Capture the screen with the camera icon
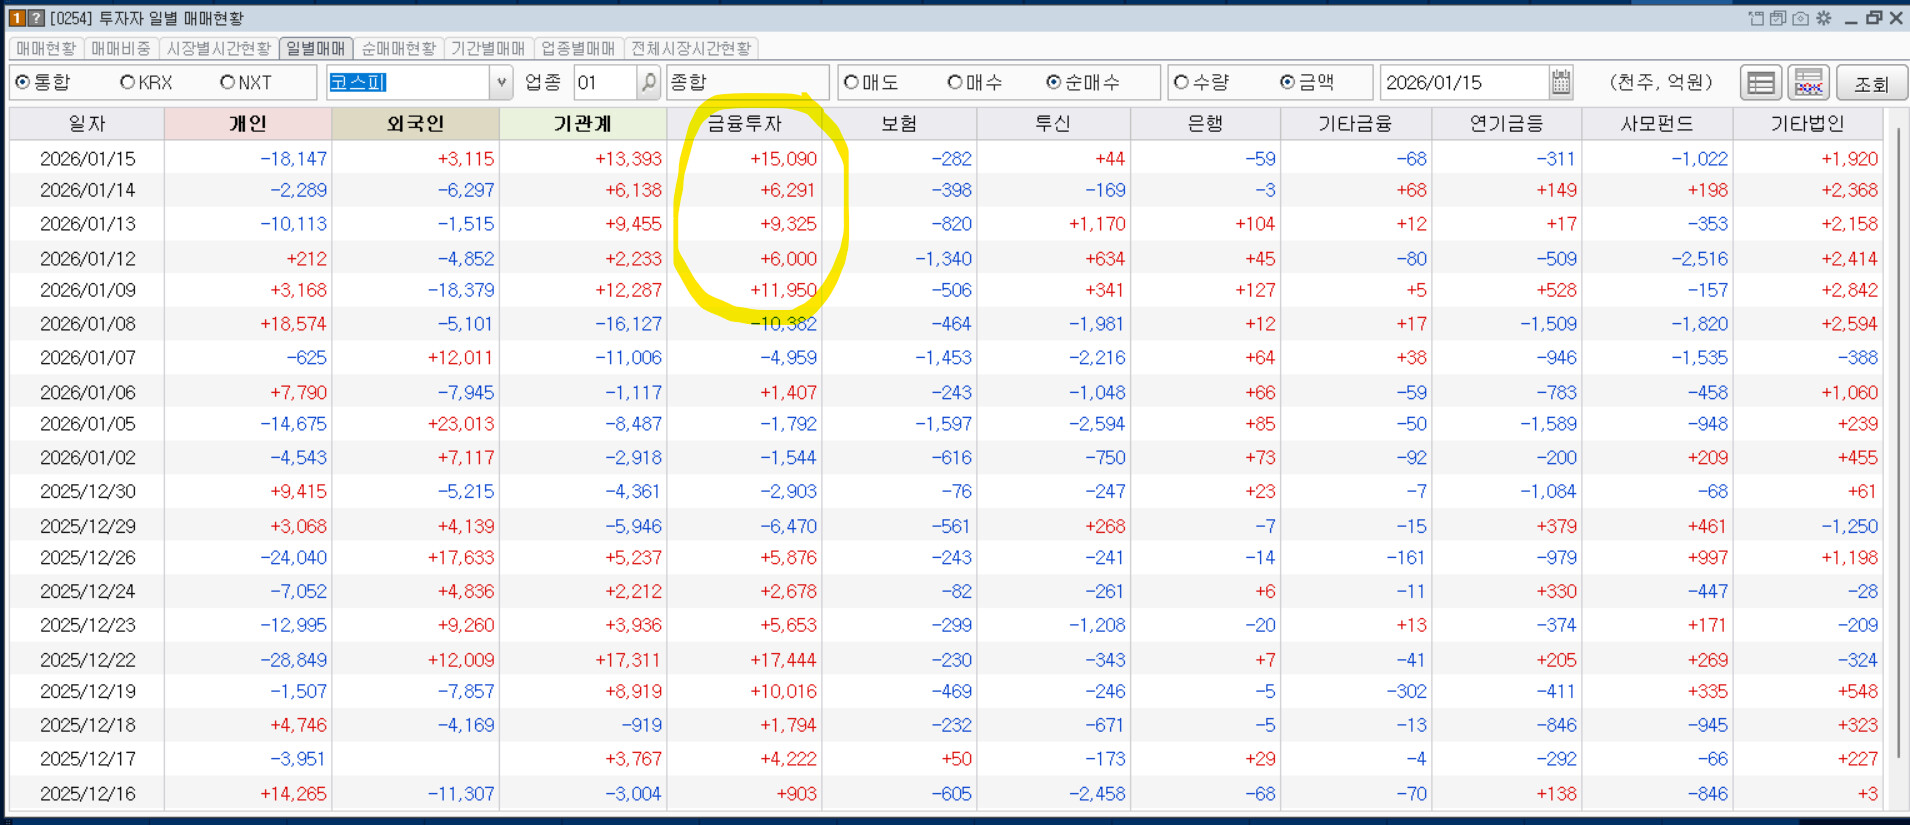 coord(1801,18)
